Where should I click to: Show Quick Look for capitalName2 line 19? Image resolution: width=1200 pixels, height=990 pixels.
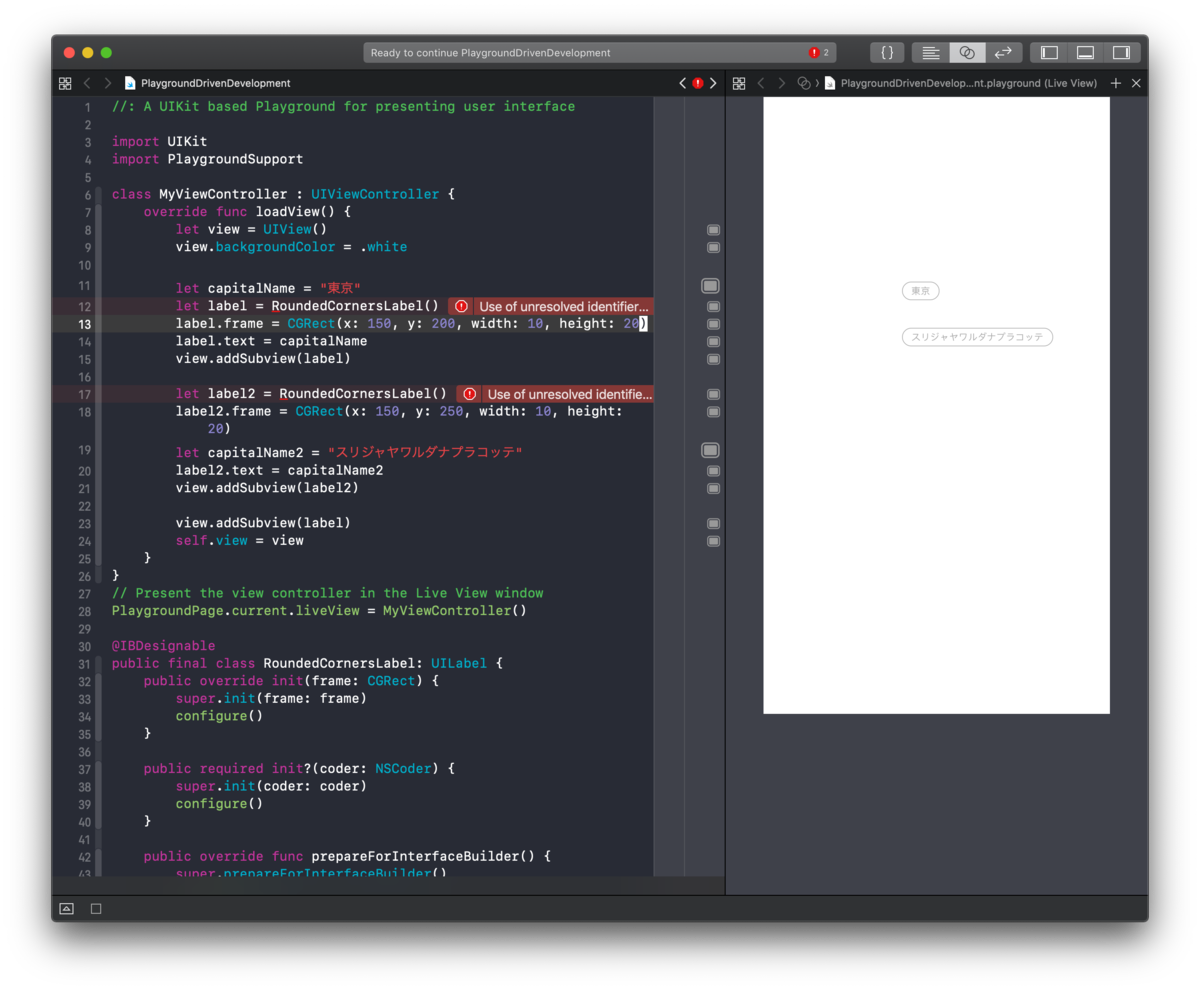tap(711, 451)
